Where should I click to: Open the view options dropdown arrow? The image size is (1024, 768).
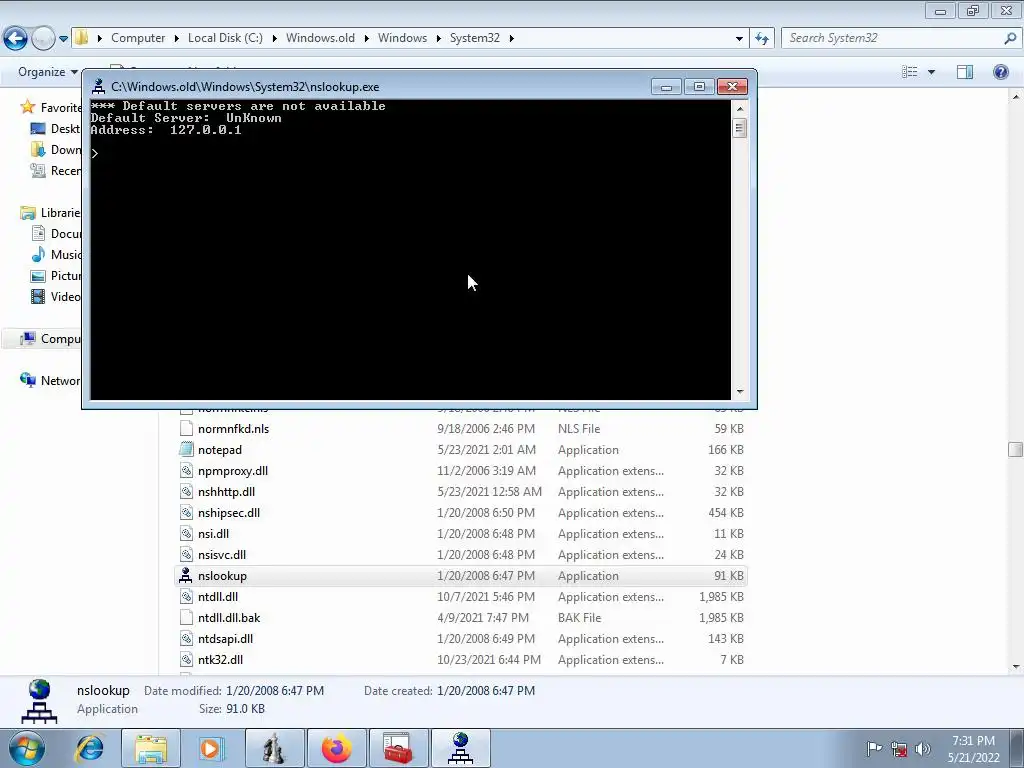coord(931,72)
